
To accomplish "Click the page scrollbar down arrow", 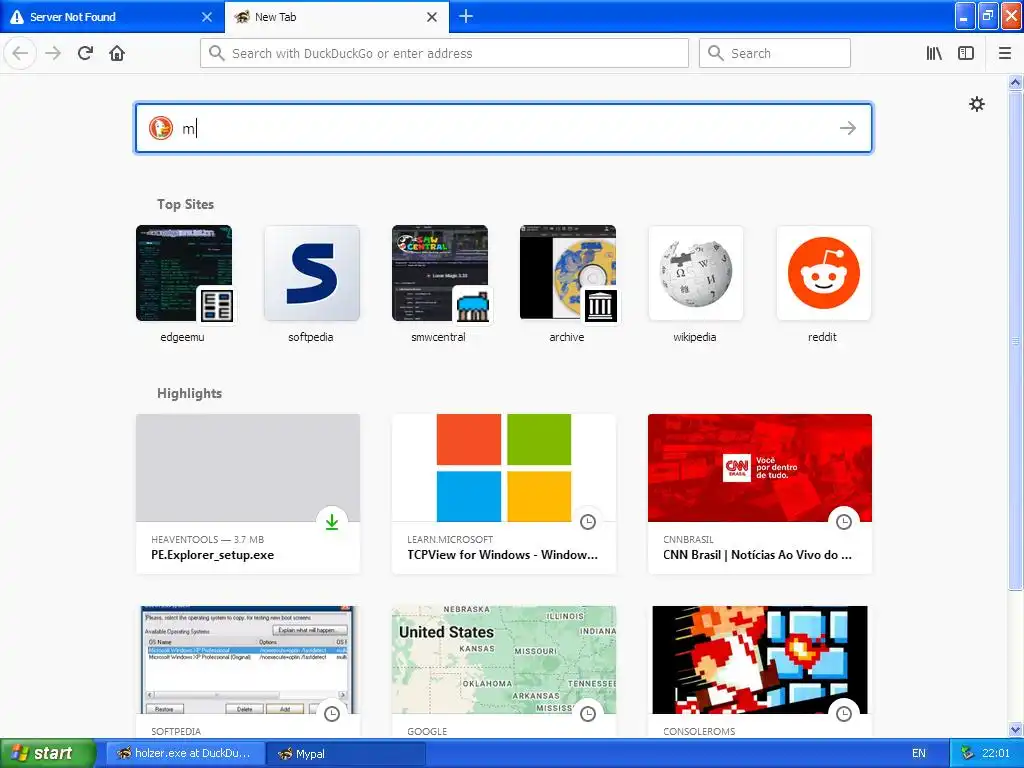I will pos(1015,729).
